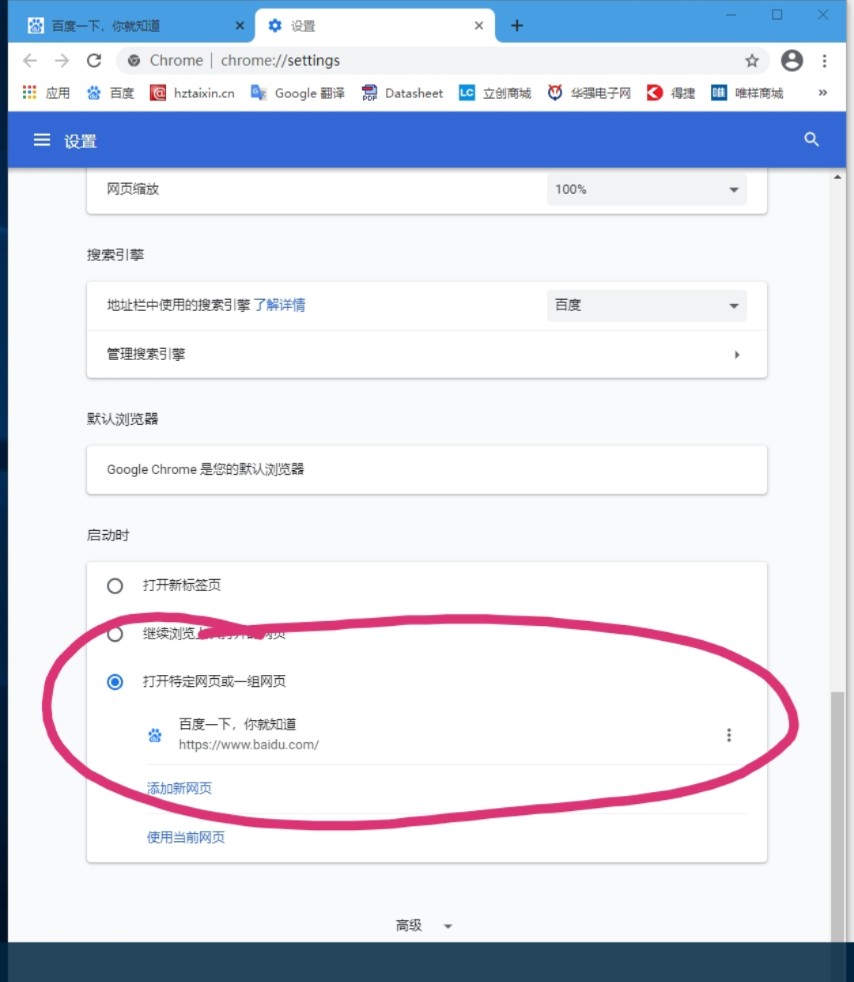Click the 使用当前网页 link
The image size is (854, 982).
point(185,837)
